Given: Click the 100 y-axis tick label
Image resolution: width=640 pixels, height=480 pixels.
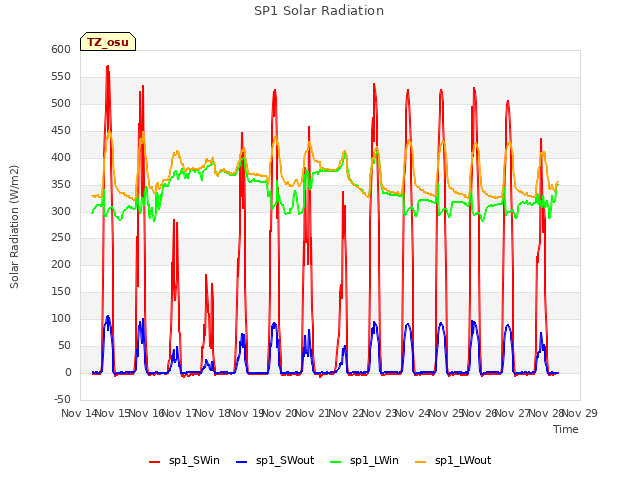Looking at the screenshot, I should [x=61, y=318].
